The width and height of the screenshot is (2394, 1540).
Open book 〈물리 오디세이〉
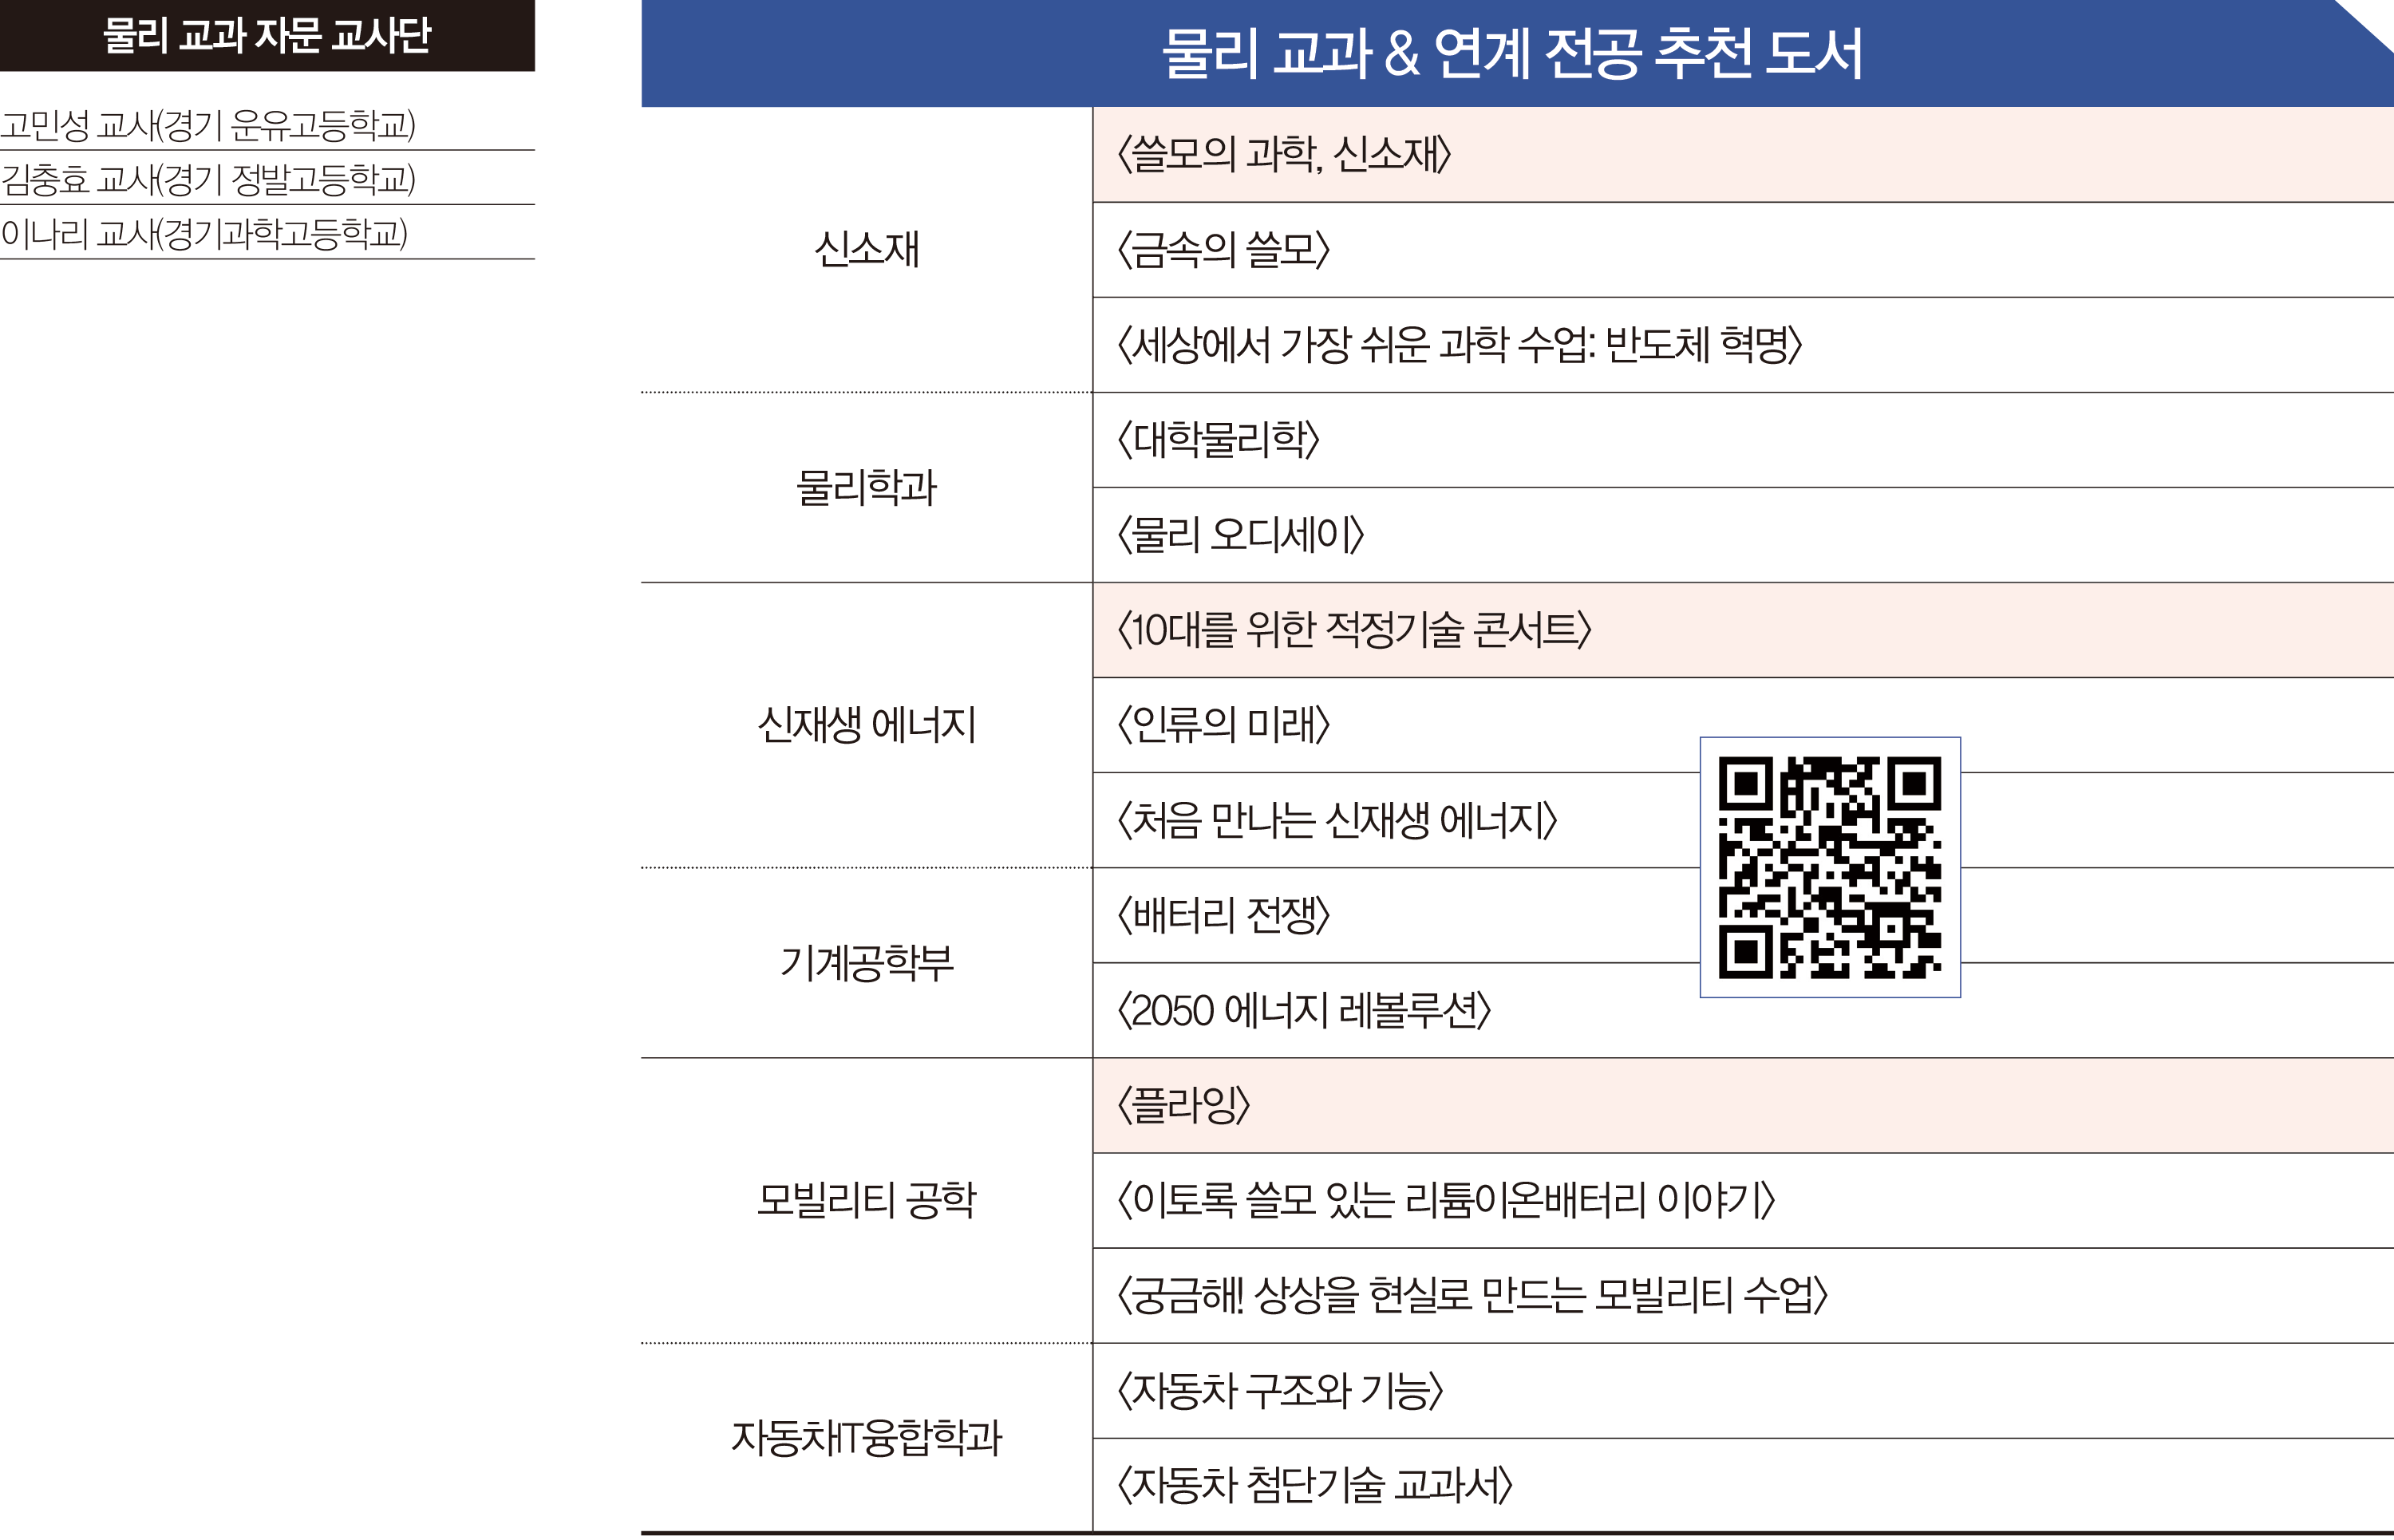[x=1240, y=534]
